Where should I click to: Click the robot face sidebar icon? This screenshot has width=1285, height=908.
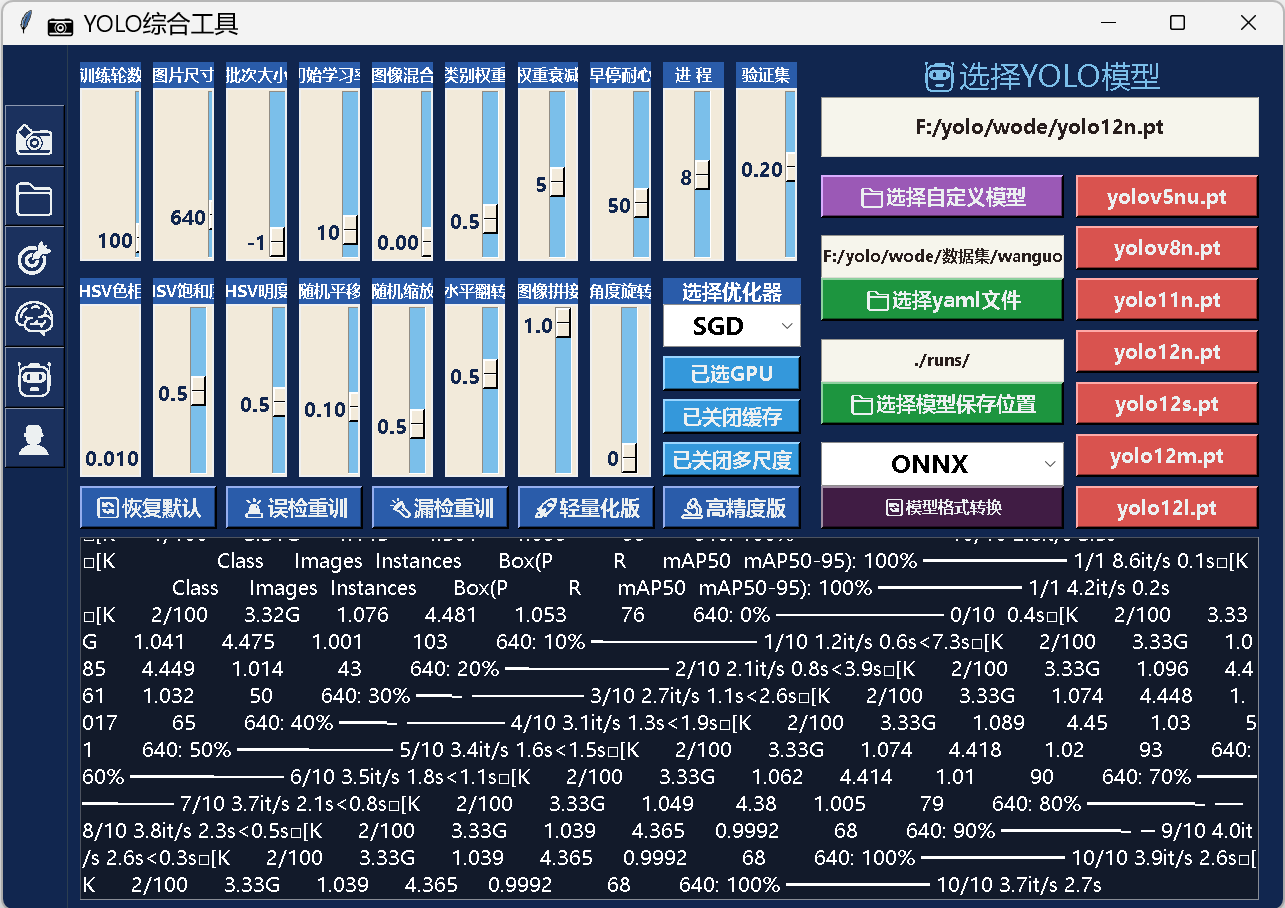(34, 379)
